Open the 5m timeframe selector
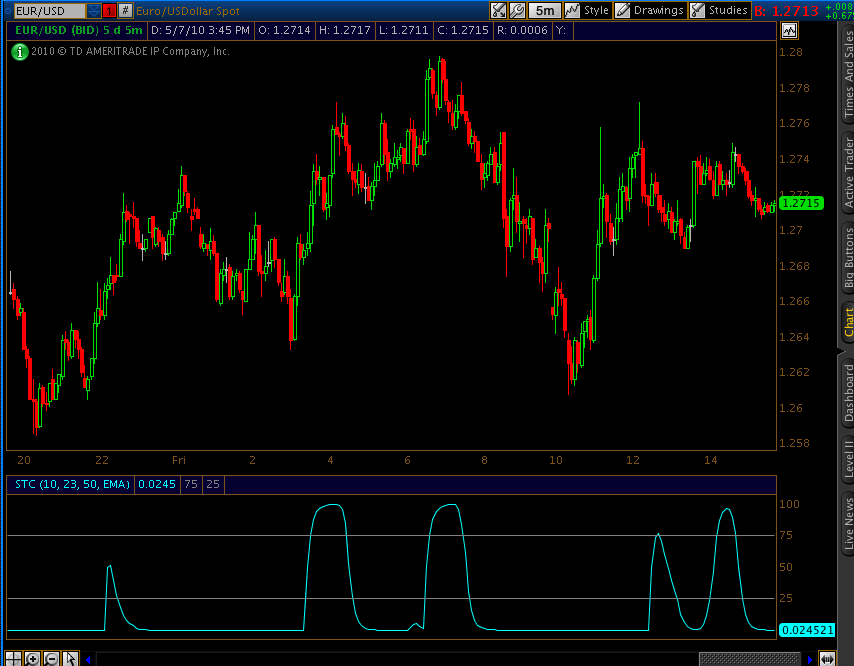Screen dimensions: 854x666 tap(545, 10)
